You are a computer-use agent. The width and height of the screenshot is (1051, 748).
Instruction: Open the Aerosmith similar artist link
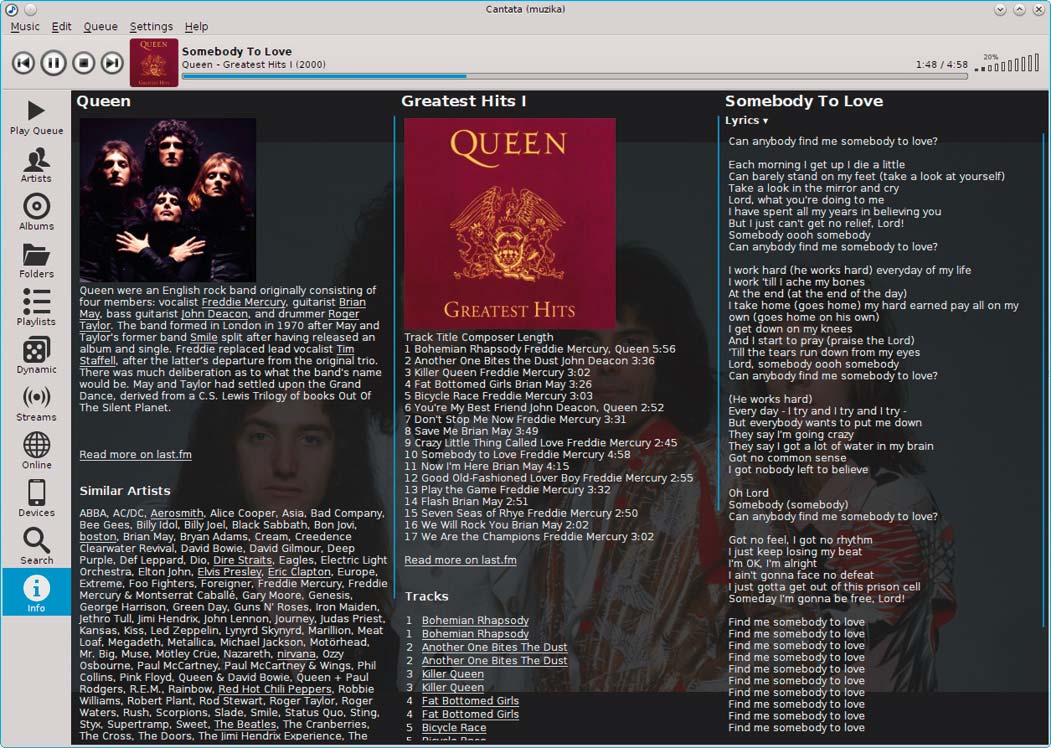point(177,513)
